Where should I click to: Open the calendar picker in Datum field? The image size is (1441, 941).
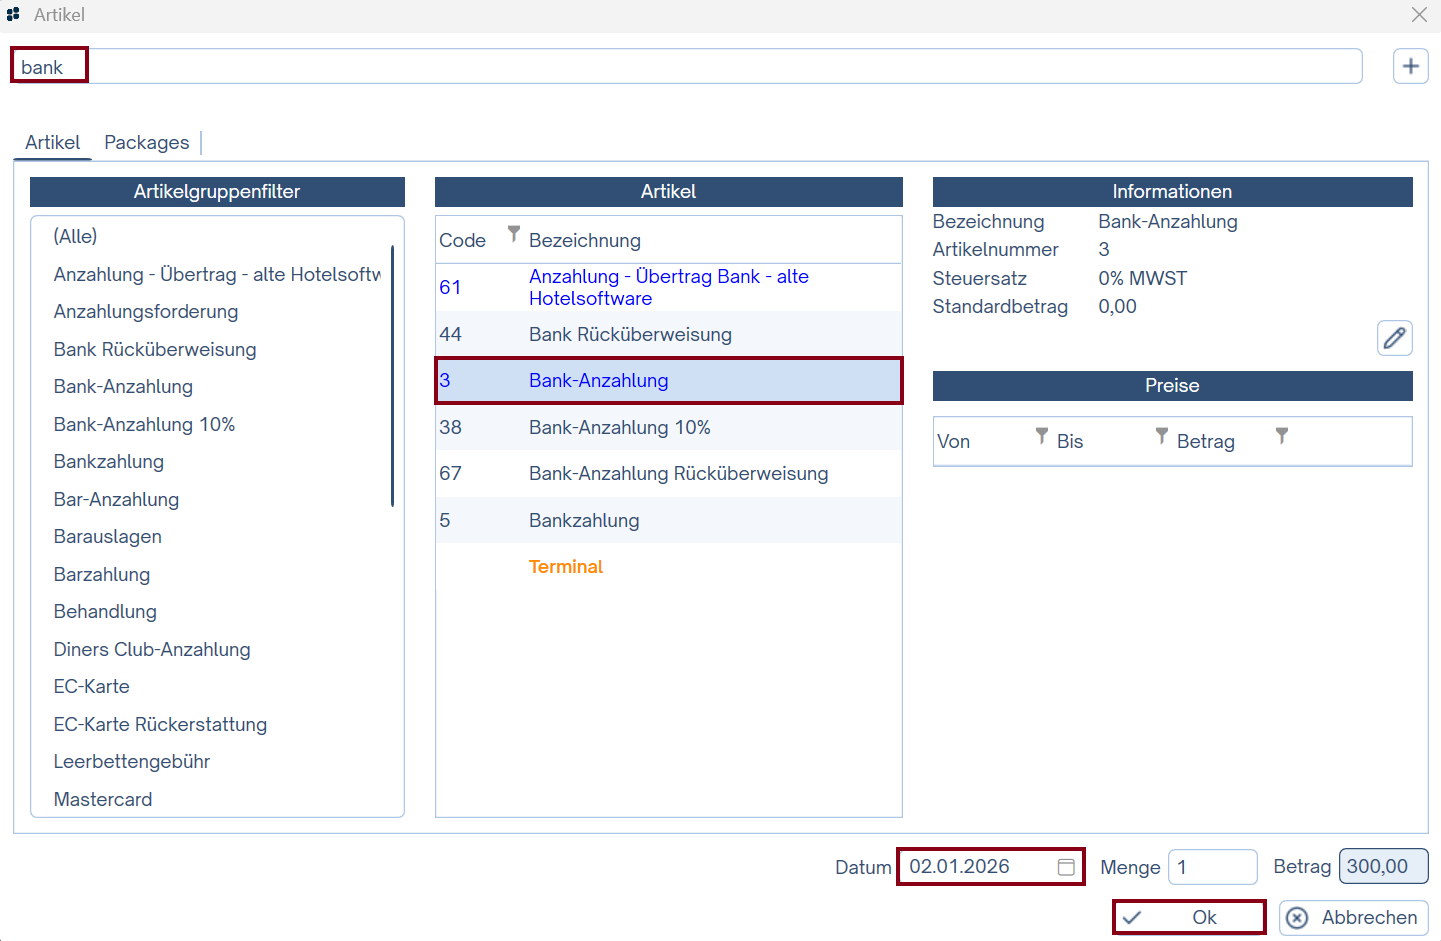1066,867
